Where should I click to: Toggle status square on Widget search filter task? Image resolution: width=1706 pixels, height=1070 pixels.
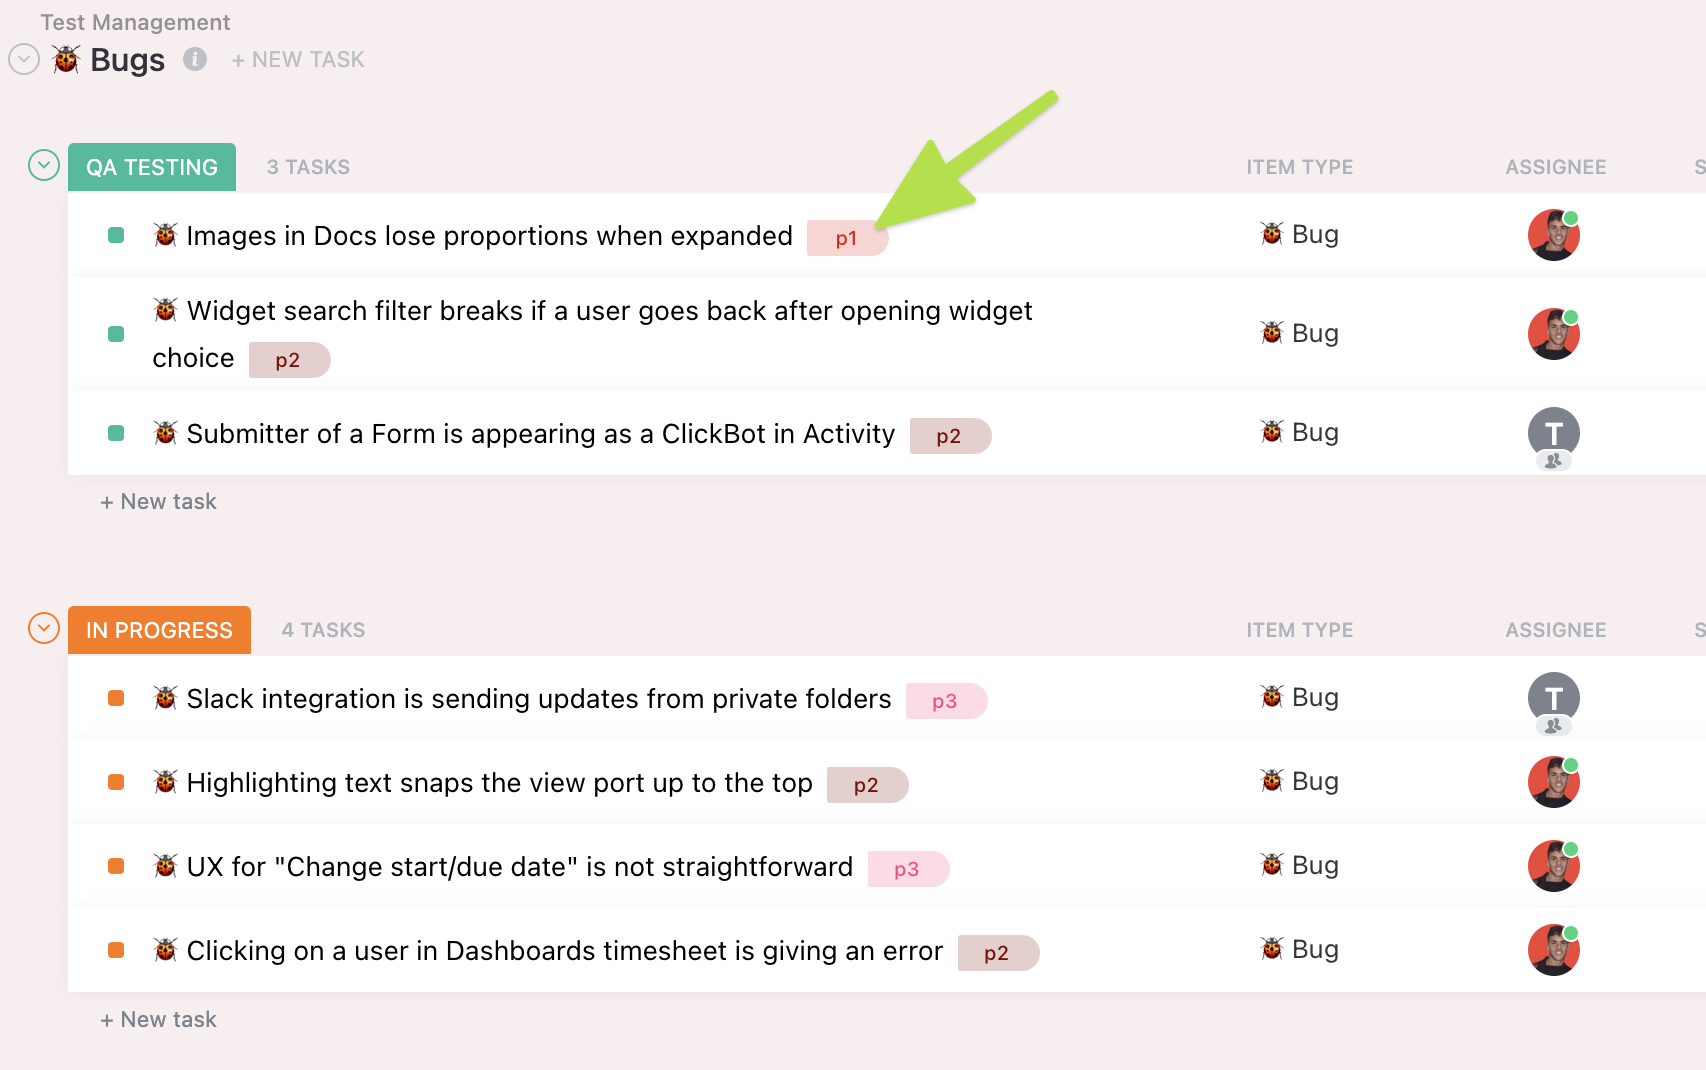[x=116, y=334]
